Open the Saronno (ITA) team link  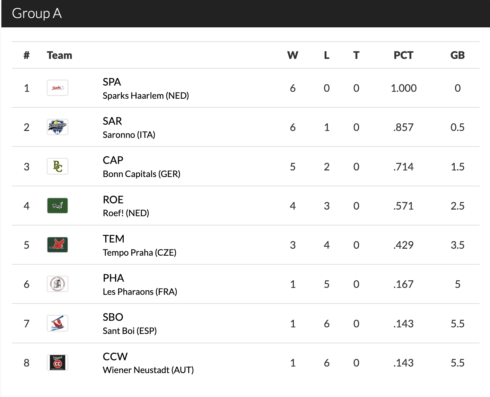(129, 135)
